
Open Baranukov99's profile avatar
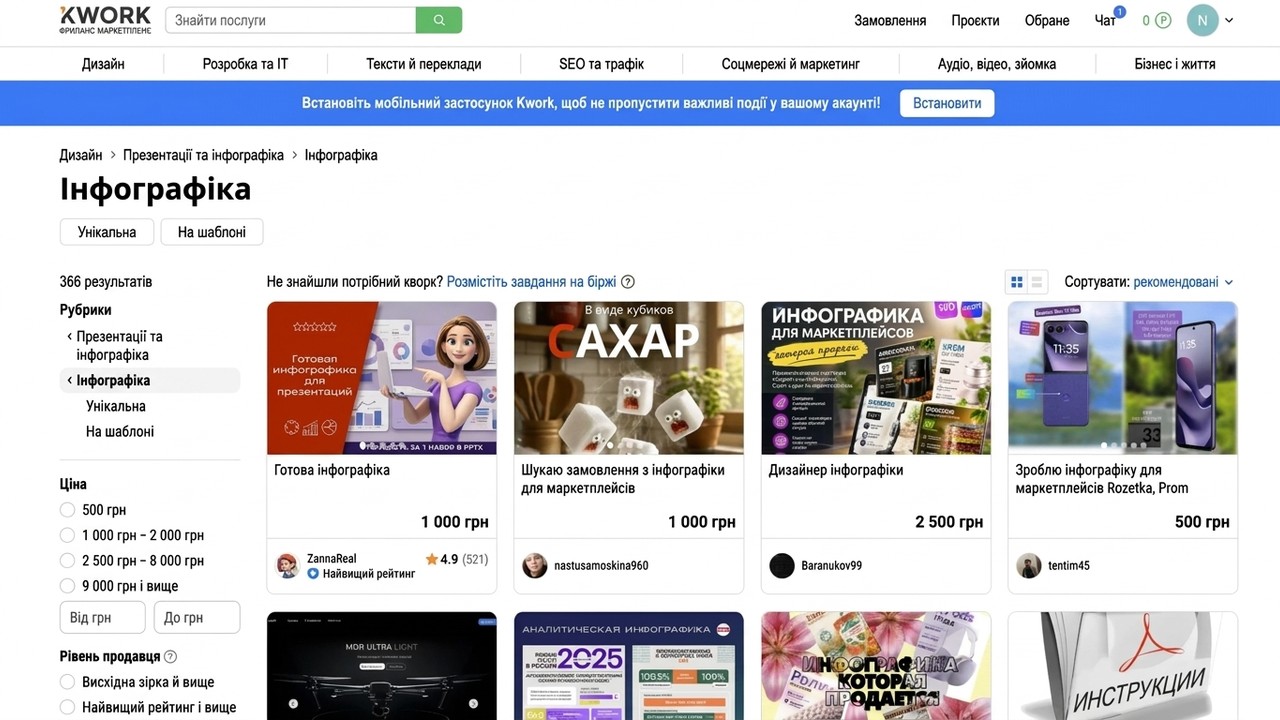(782, 566)
